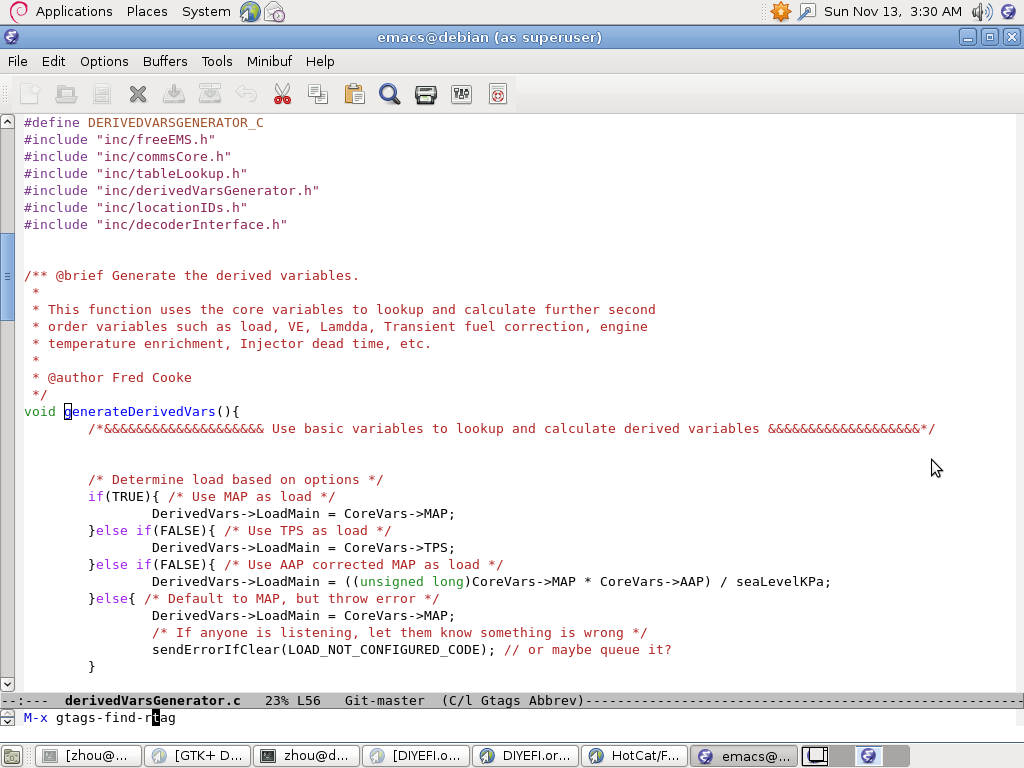The width and height of the screenshot is (1024, 768).
Task: Click the Git-master mode line indicator
Action: (384, 701)
